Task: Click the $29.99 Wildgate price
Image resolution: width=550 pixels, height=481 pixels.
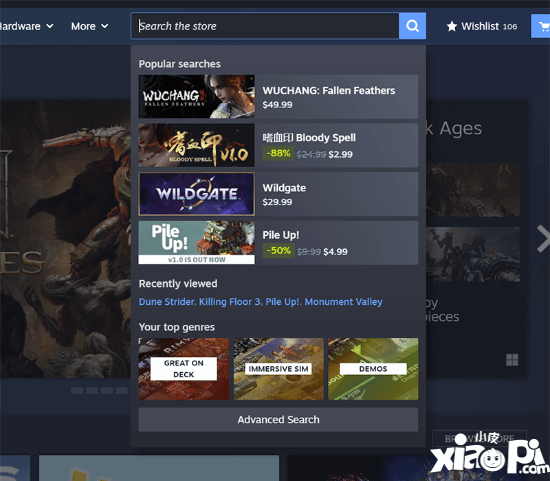Action: 277,202
